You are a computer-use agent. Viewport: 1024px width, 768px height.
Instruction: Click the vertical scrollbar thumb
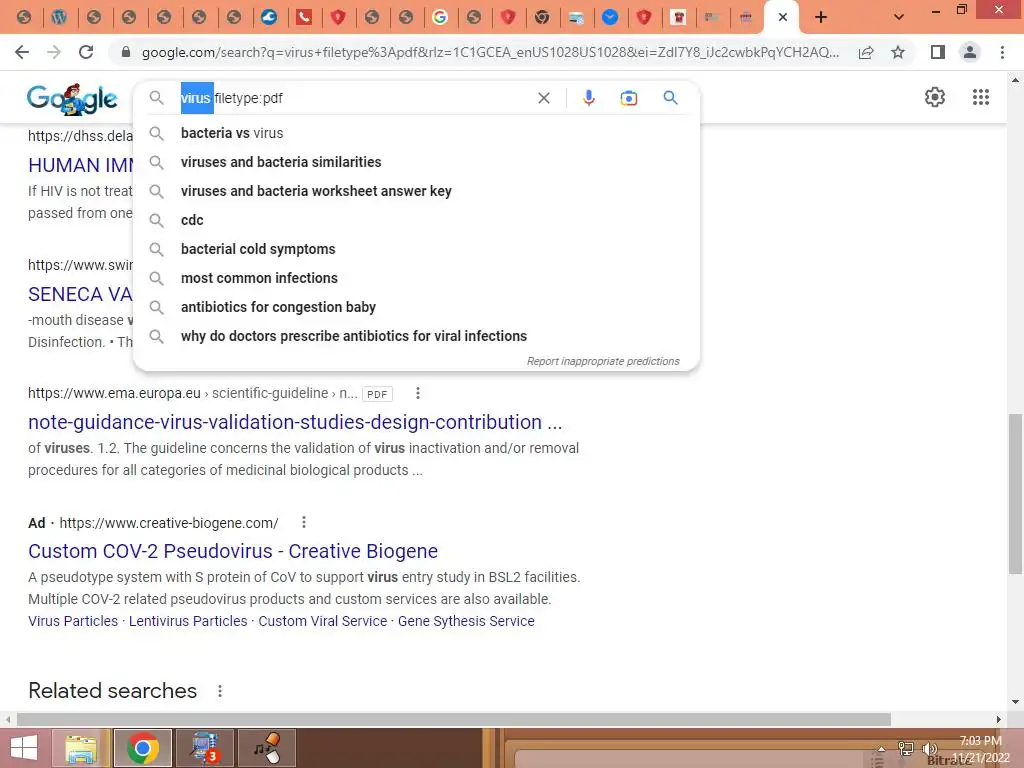pyautogui.click(x=1015, y=494)
